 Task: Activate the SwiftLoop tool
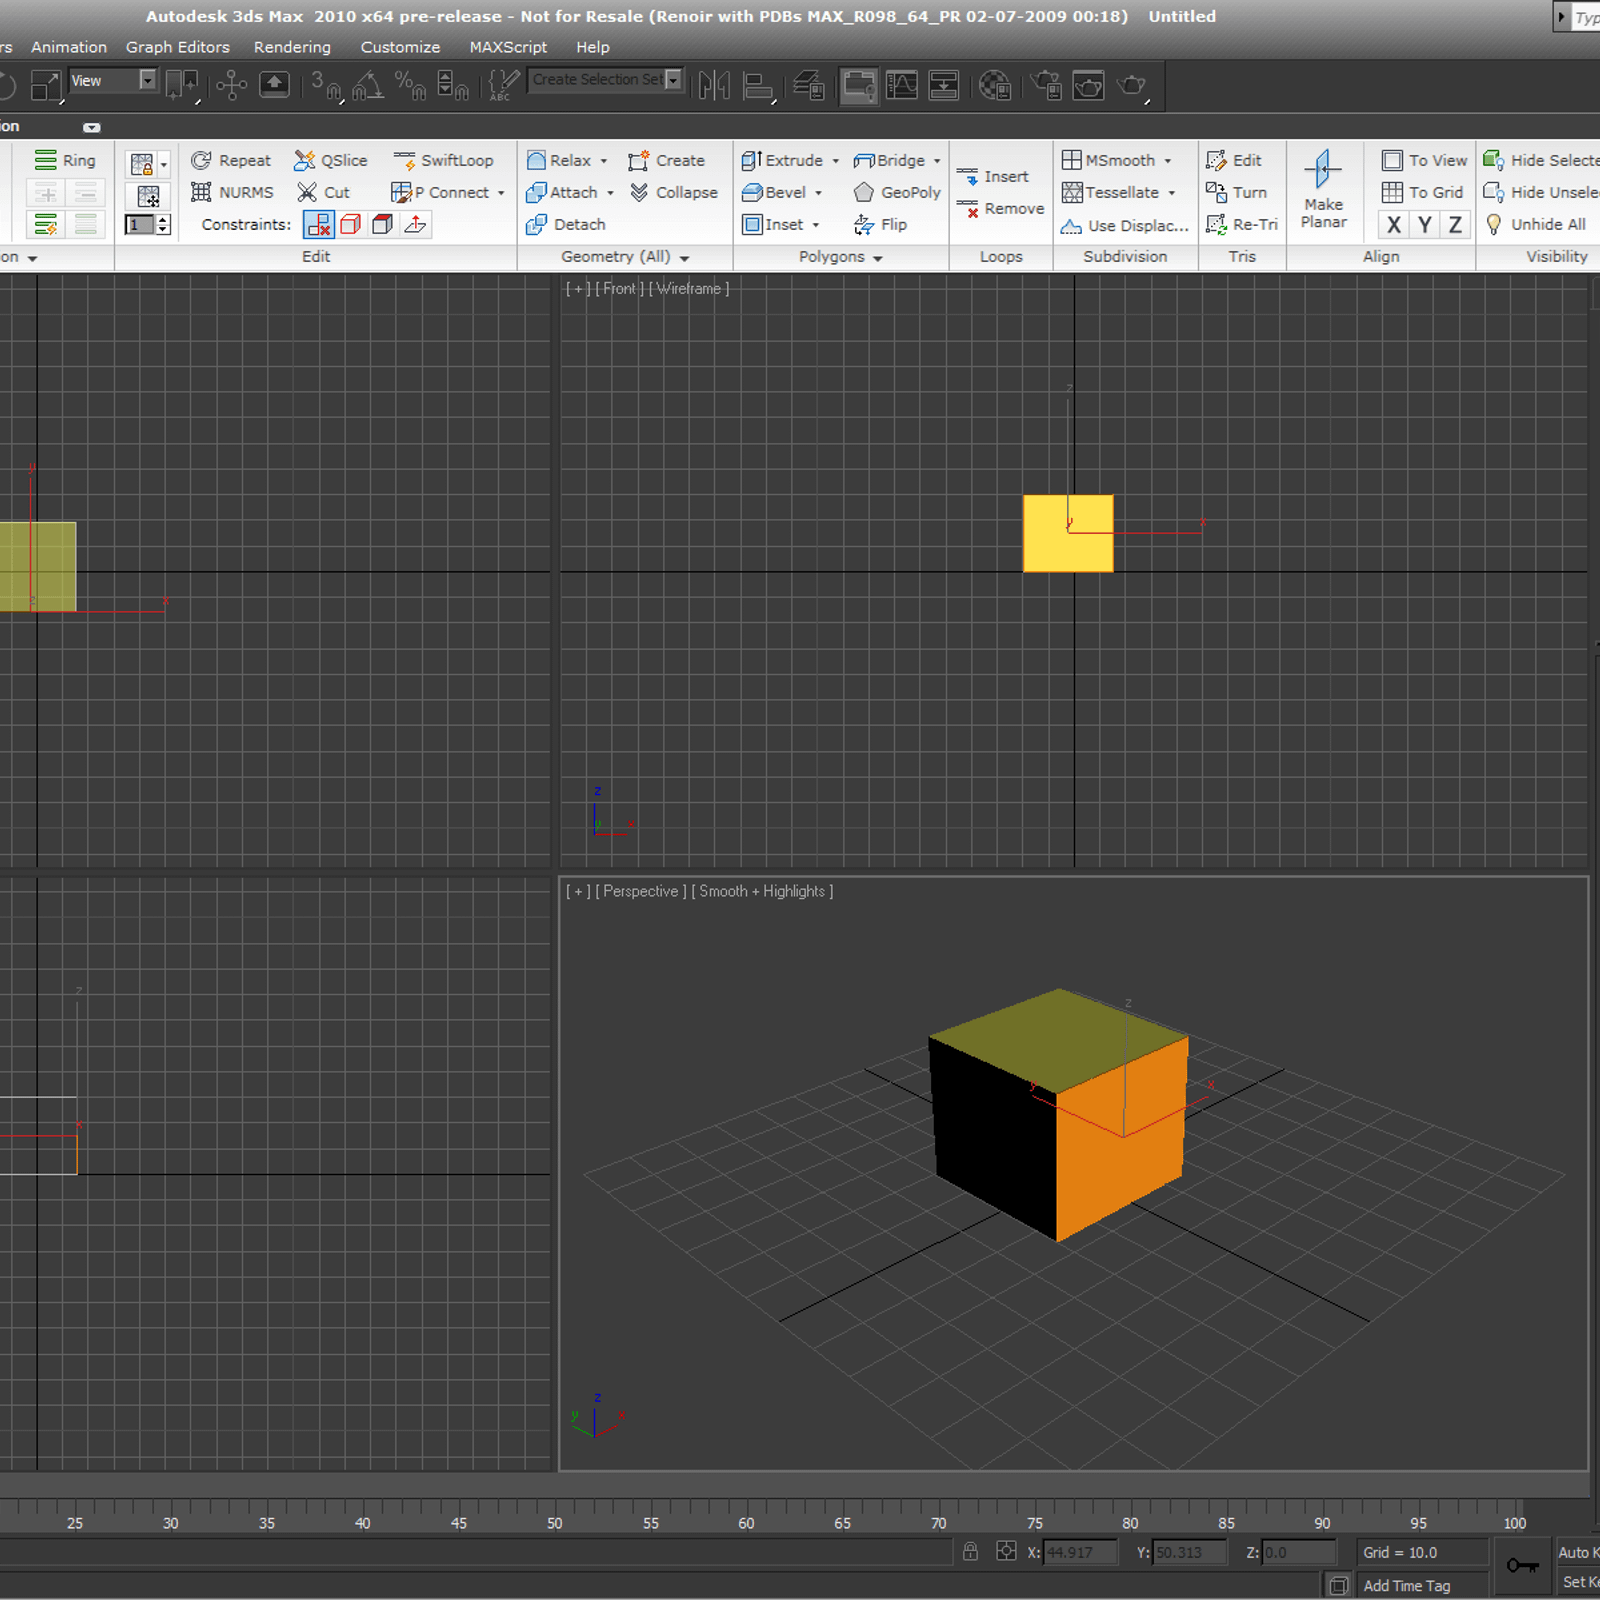coord(443,160)
